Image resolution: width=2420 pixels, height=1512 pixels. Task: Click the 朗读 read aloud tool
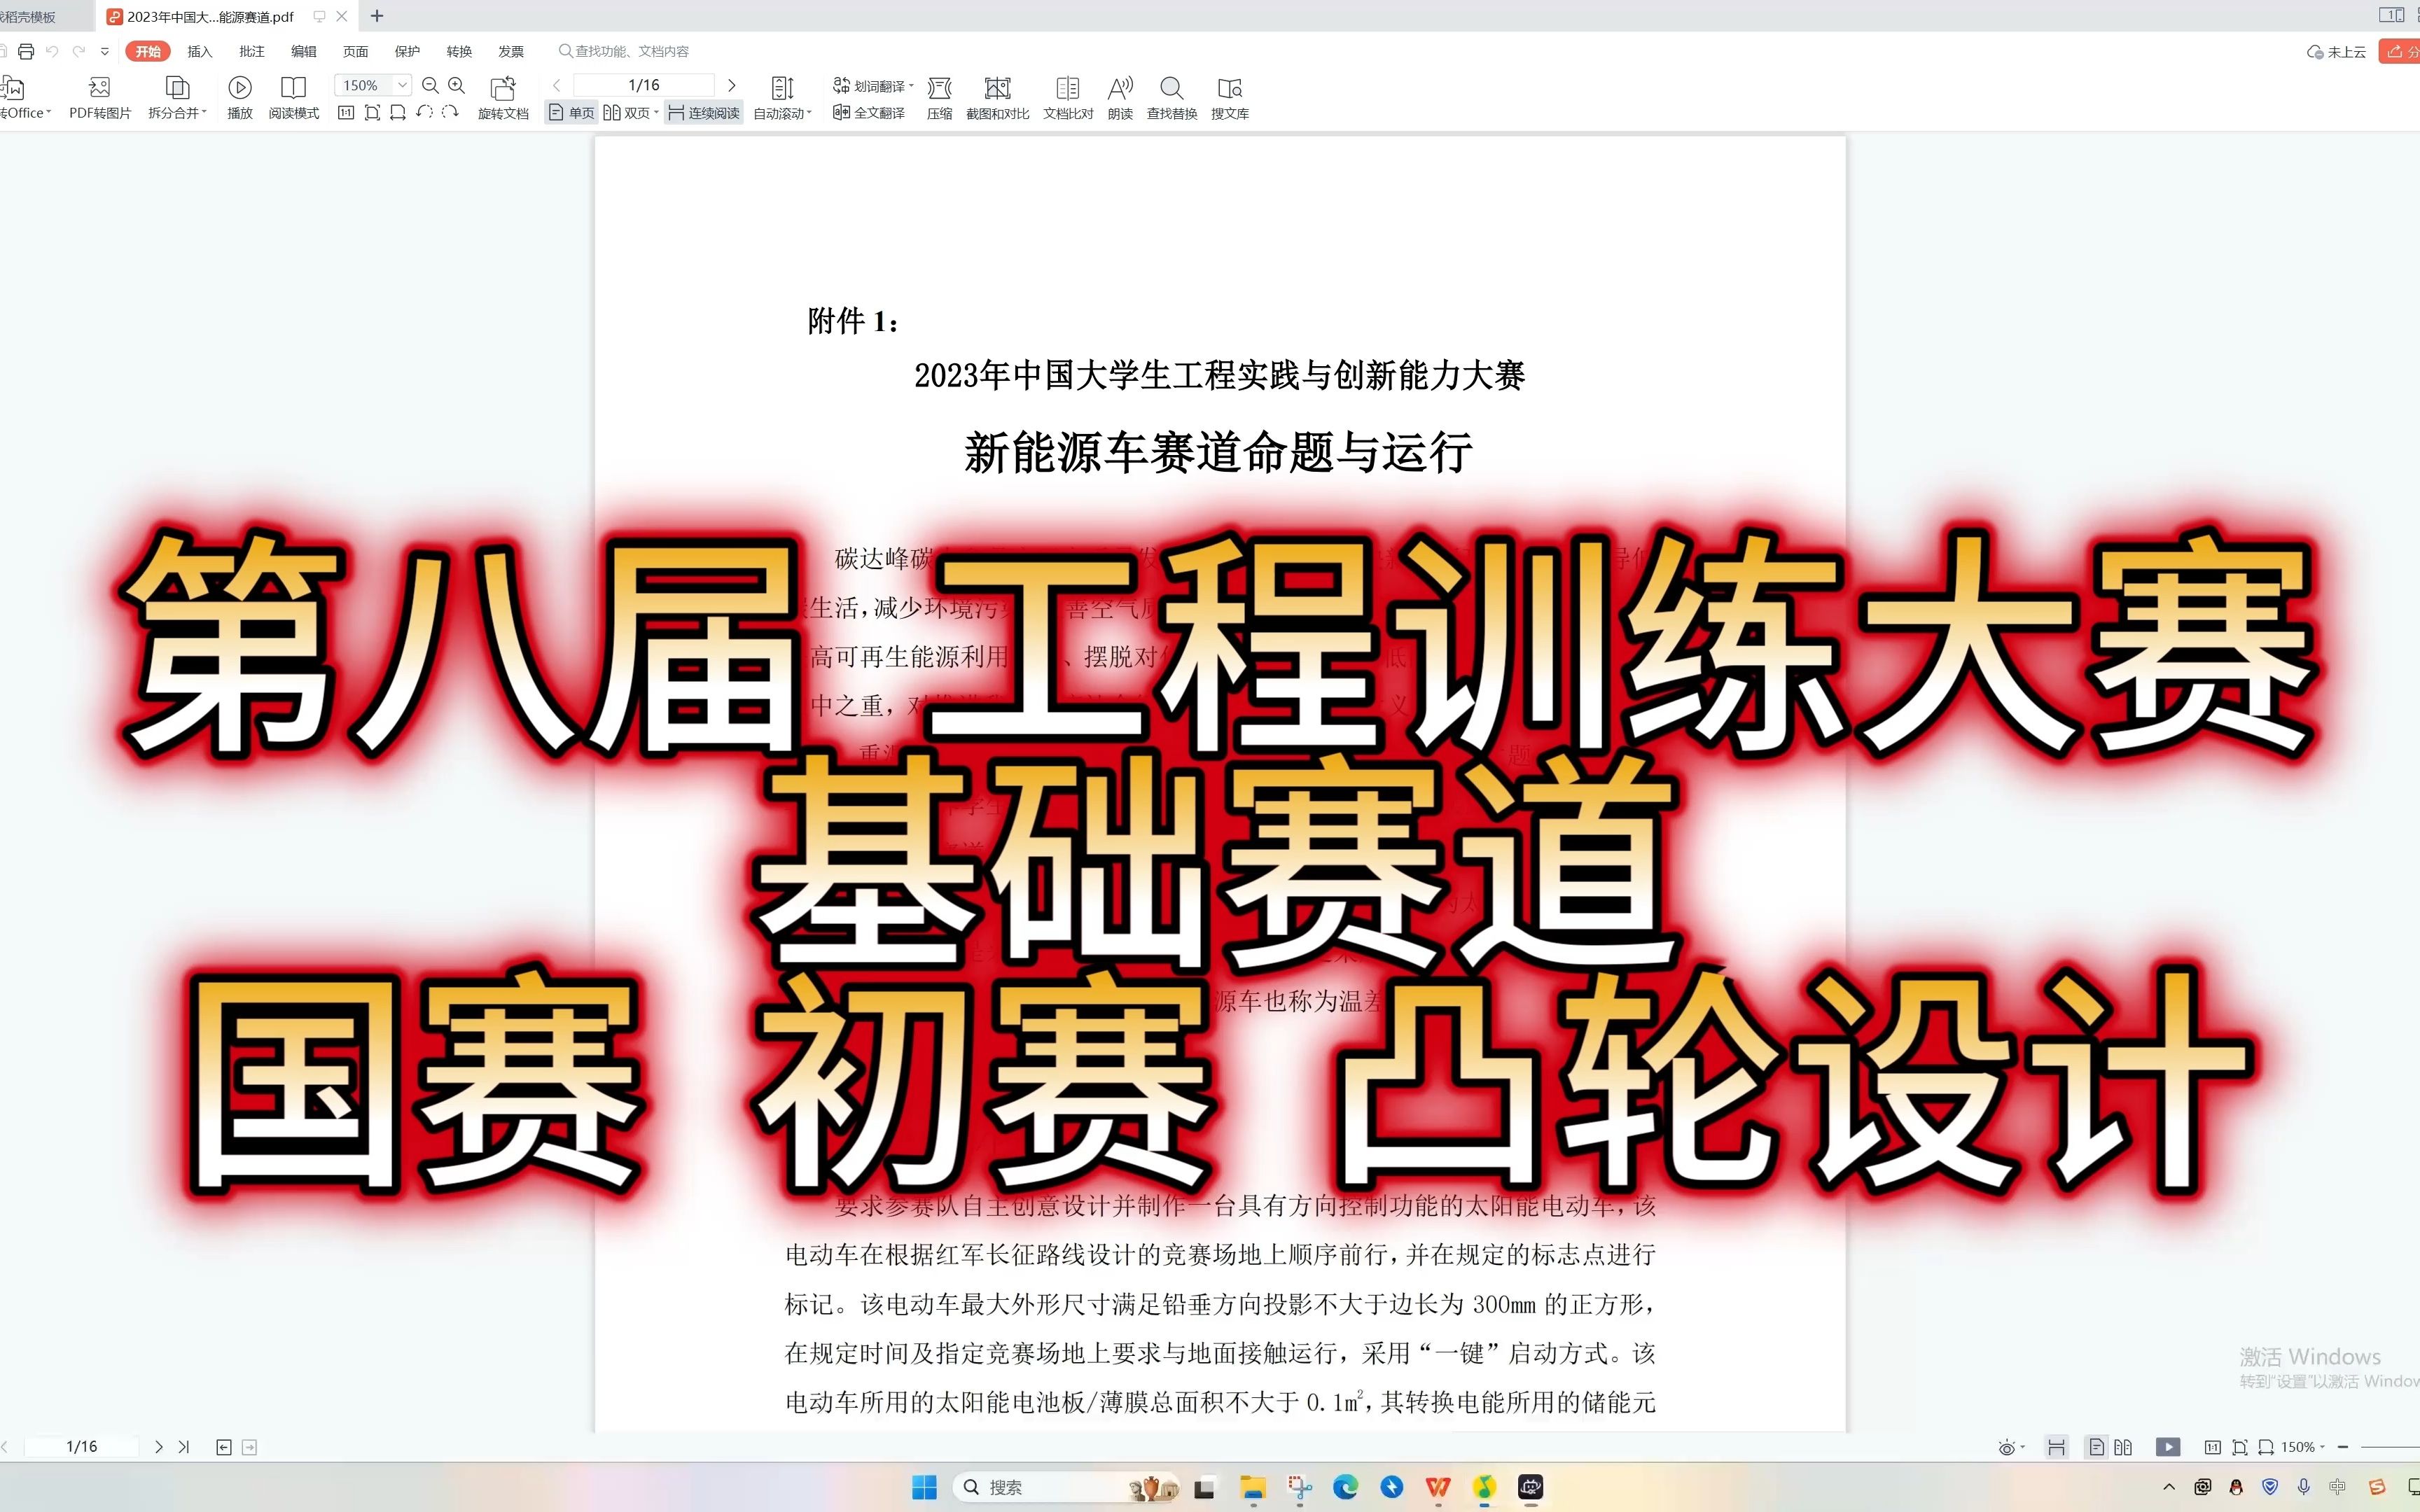click(x=1120, y=98)
